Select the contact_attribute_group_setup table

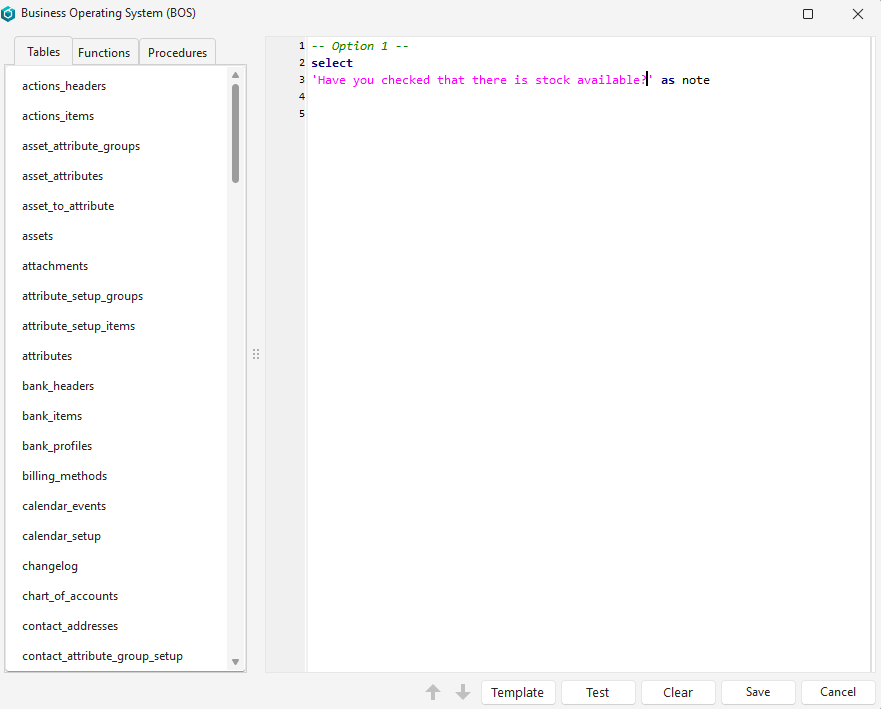point(102,656)
